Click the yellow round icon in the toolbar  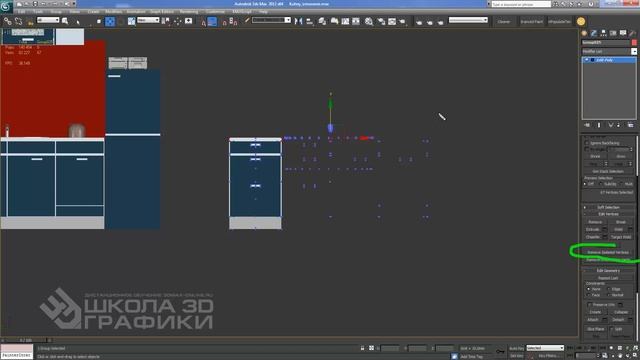click(x=581, y=21)
